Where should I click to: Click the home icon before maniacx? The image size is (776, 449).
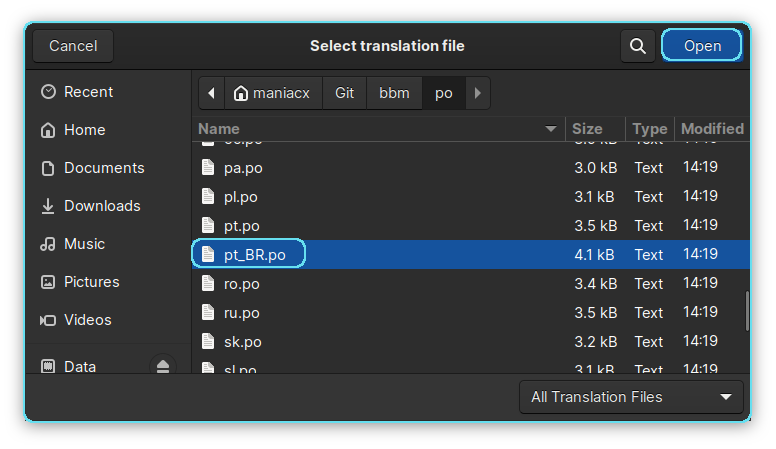click(x=241, y=93)
